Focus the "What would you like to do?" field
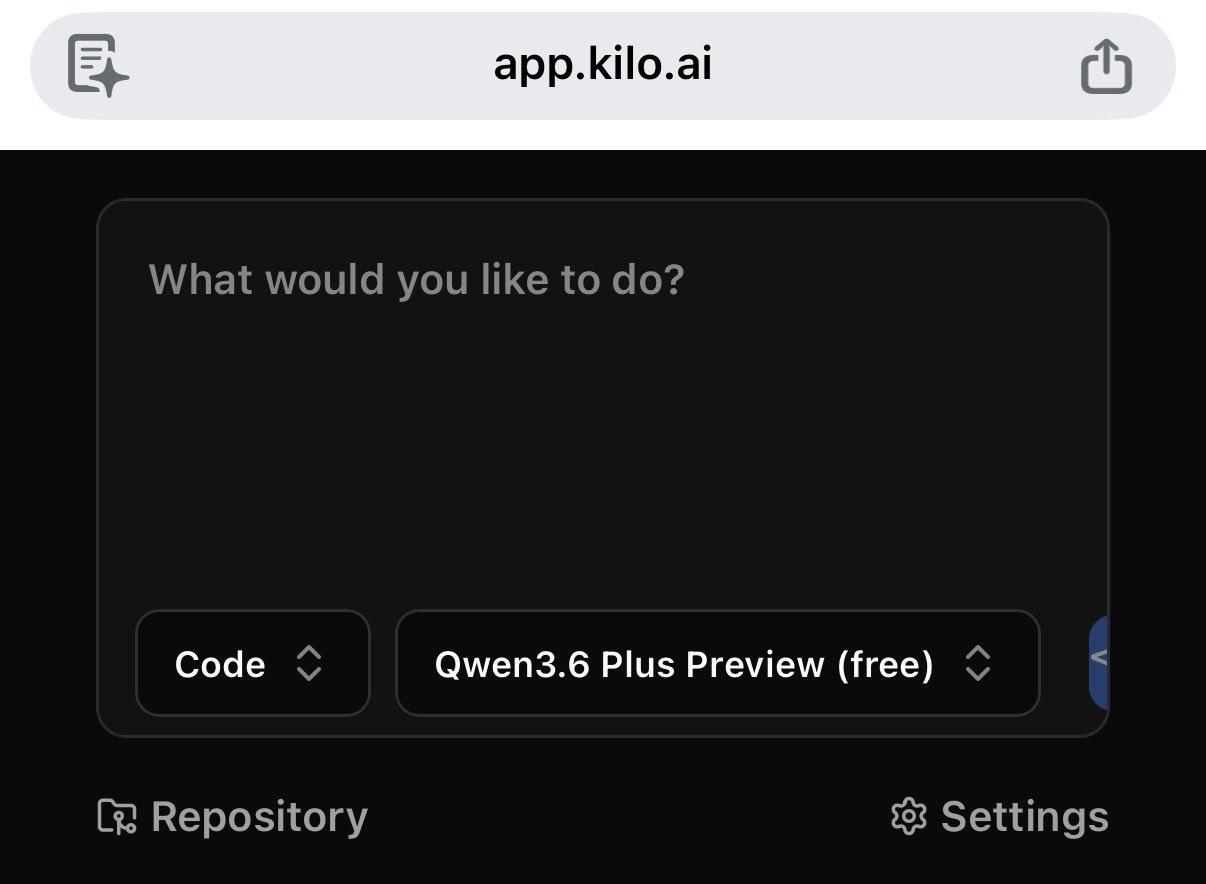 pos(416,280)
